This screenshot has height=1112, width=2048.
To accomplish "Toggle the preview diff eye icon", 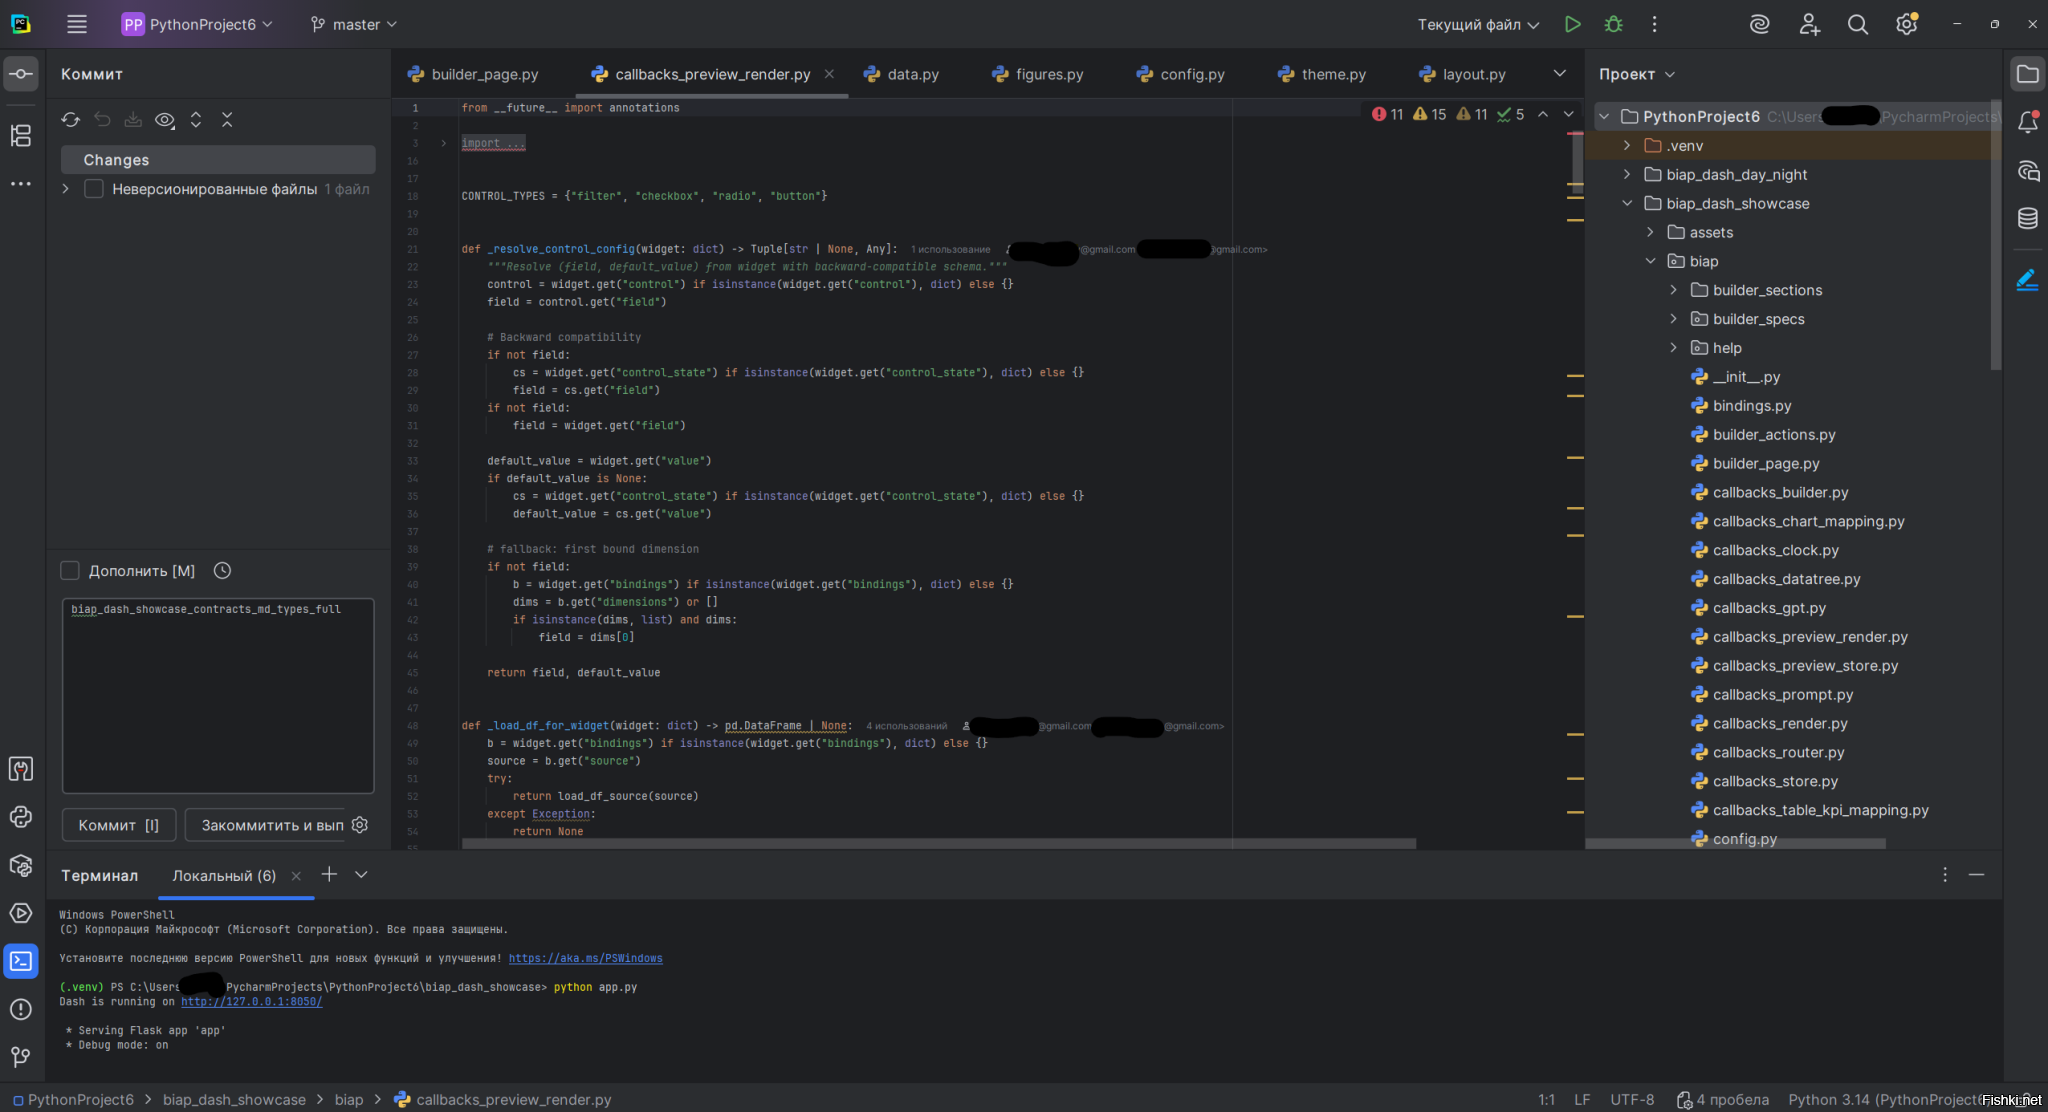I will [x=165, y=120].
